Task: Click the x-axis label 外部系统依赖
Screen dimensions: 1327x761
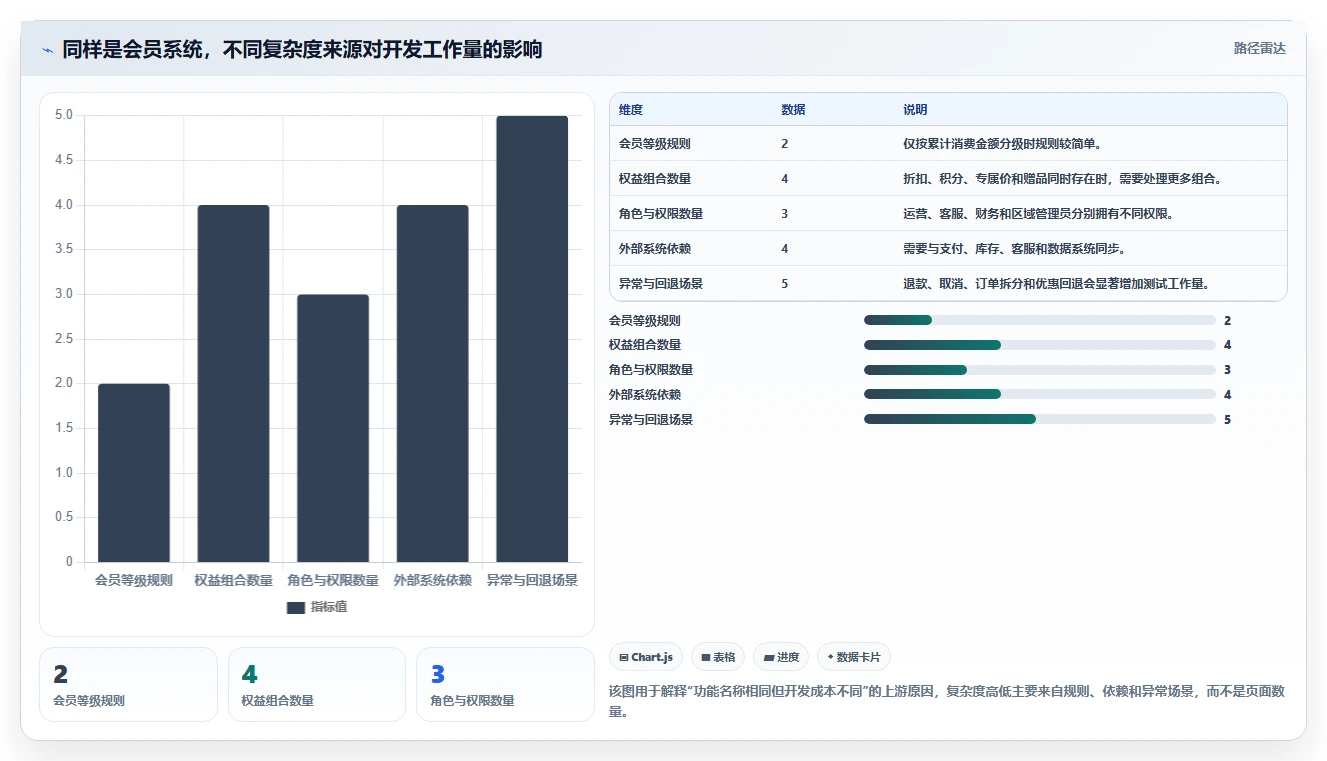Action: (432, 580)
